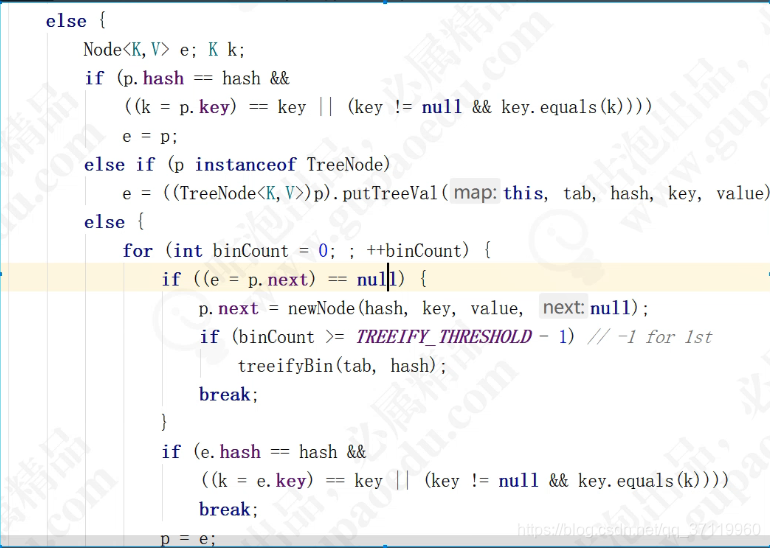This screenshot has height=548, width=770.
Task: Click 'p.next' in the highlighted if line
Action: coord(278,279)
